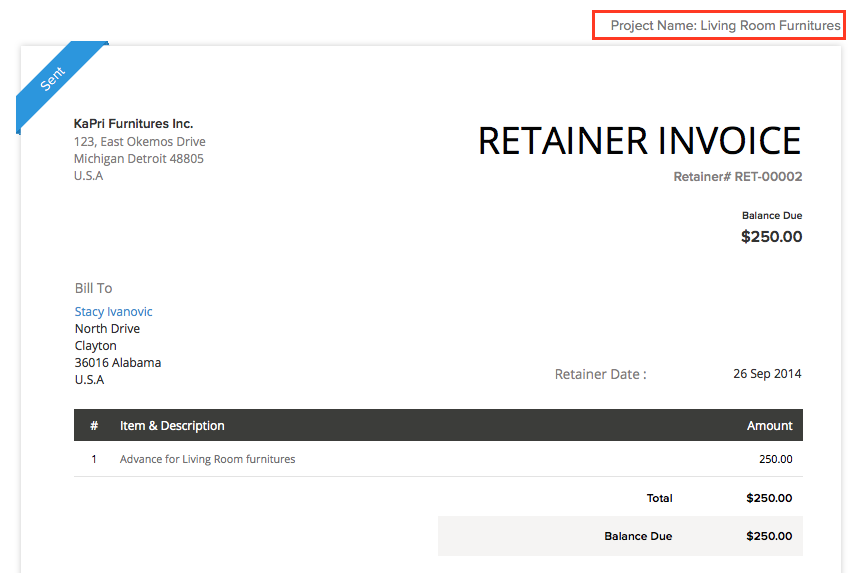Click the 123, East Okemos Drive address line
The width and height of the screenshot is (857, 573).
pyautogui.click(x=139, y=142)
